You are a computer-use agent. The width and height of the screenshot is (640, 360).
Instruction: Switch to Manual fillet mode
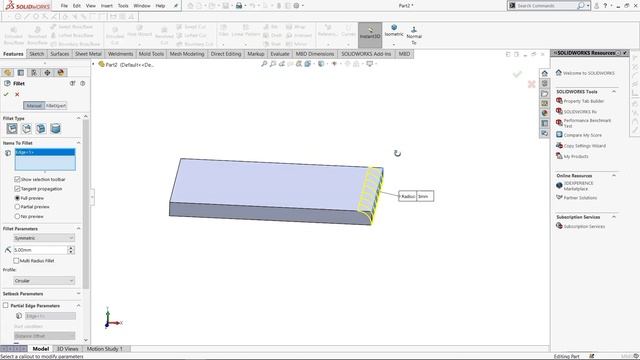[x=34, y=106]
